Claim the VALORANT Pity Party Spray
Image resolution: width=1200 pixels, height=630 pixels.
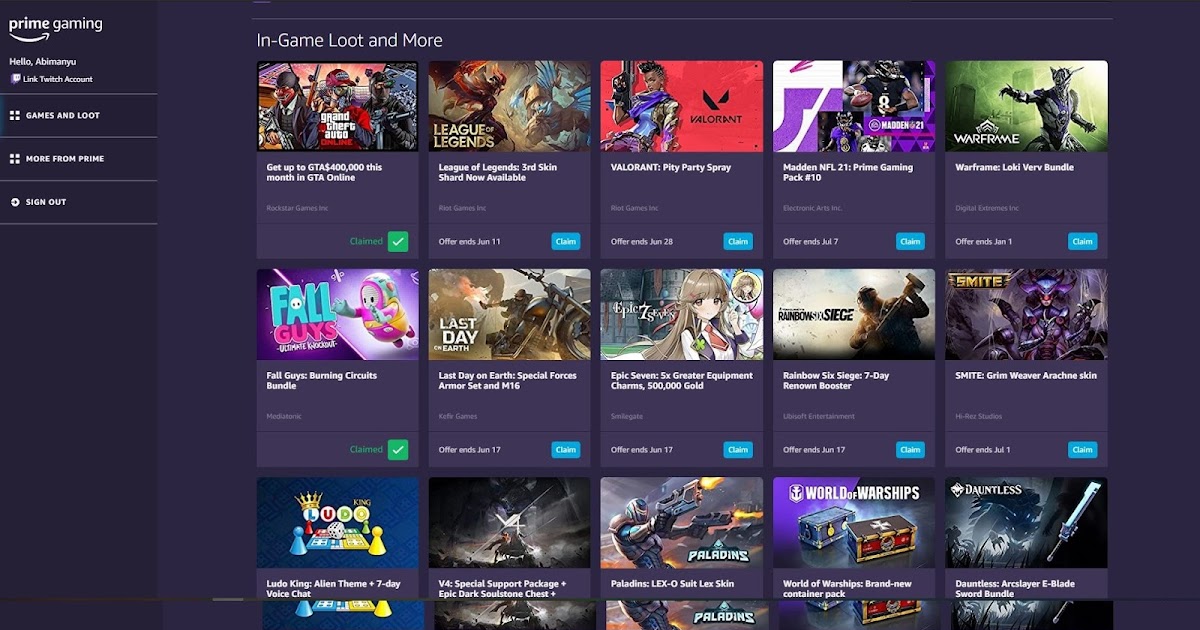pos(738,241)
